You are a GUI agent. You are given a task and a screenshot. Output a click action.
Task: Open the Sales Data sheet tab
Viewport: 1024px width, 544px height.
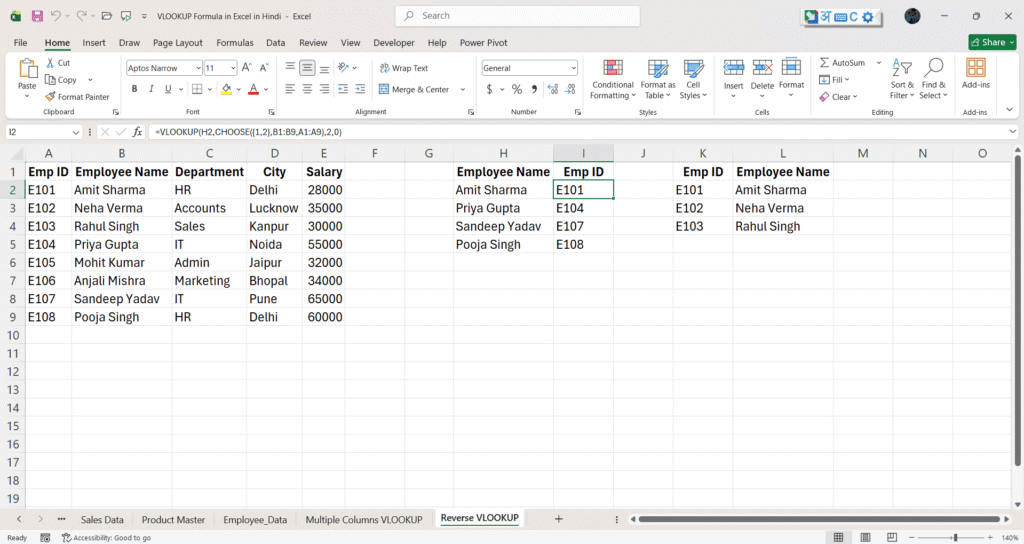point(102,520)
